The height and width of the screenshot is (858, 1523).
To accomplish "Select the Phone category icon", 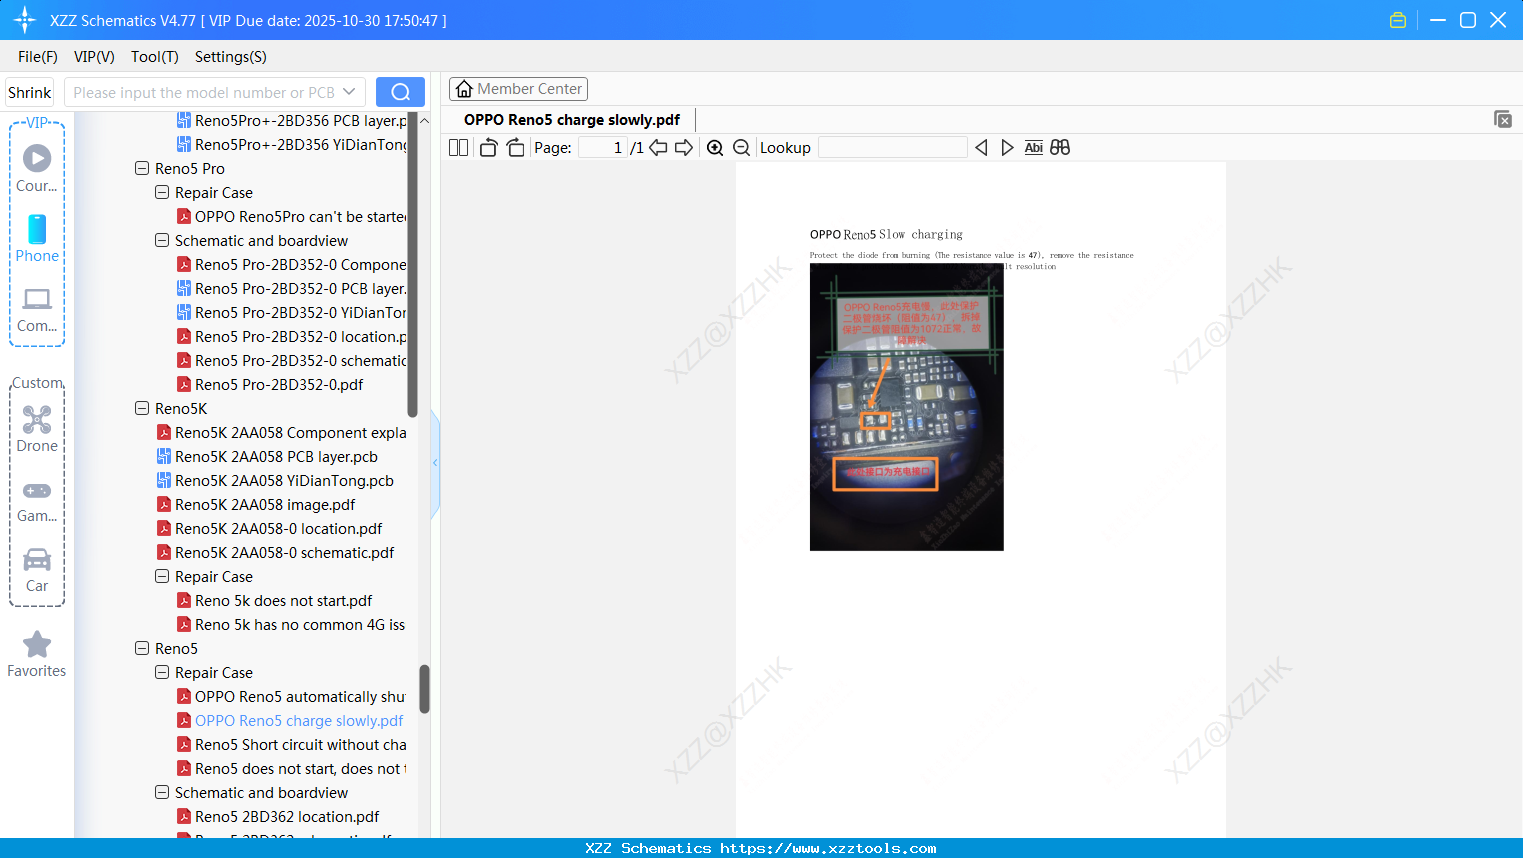I will coord(37,238).
